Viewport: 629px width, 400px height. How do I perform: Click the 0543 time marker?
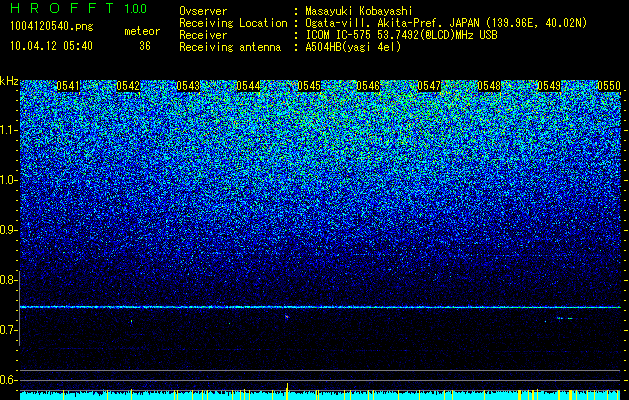pos(188,86)
